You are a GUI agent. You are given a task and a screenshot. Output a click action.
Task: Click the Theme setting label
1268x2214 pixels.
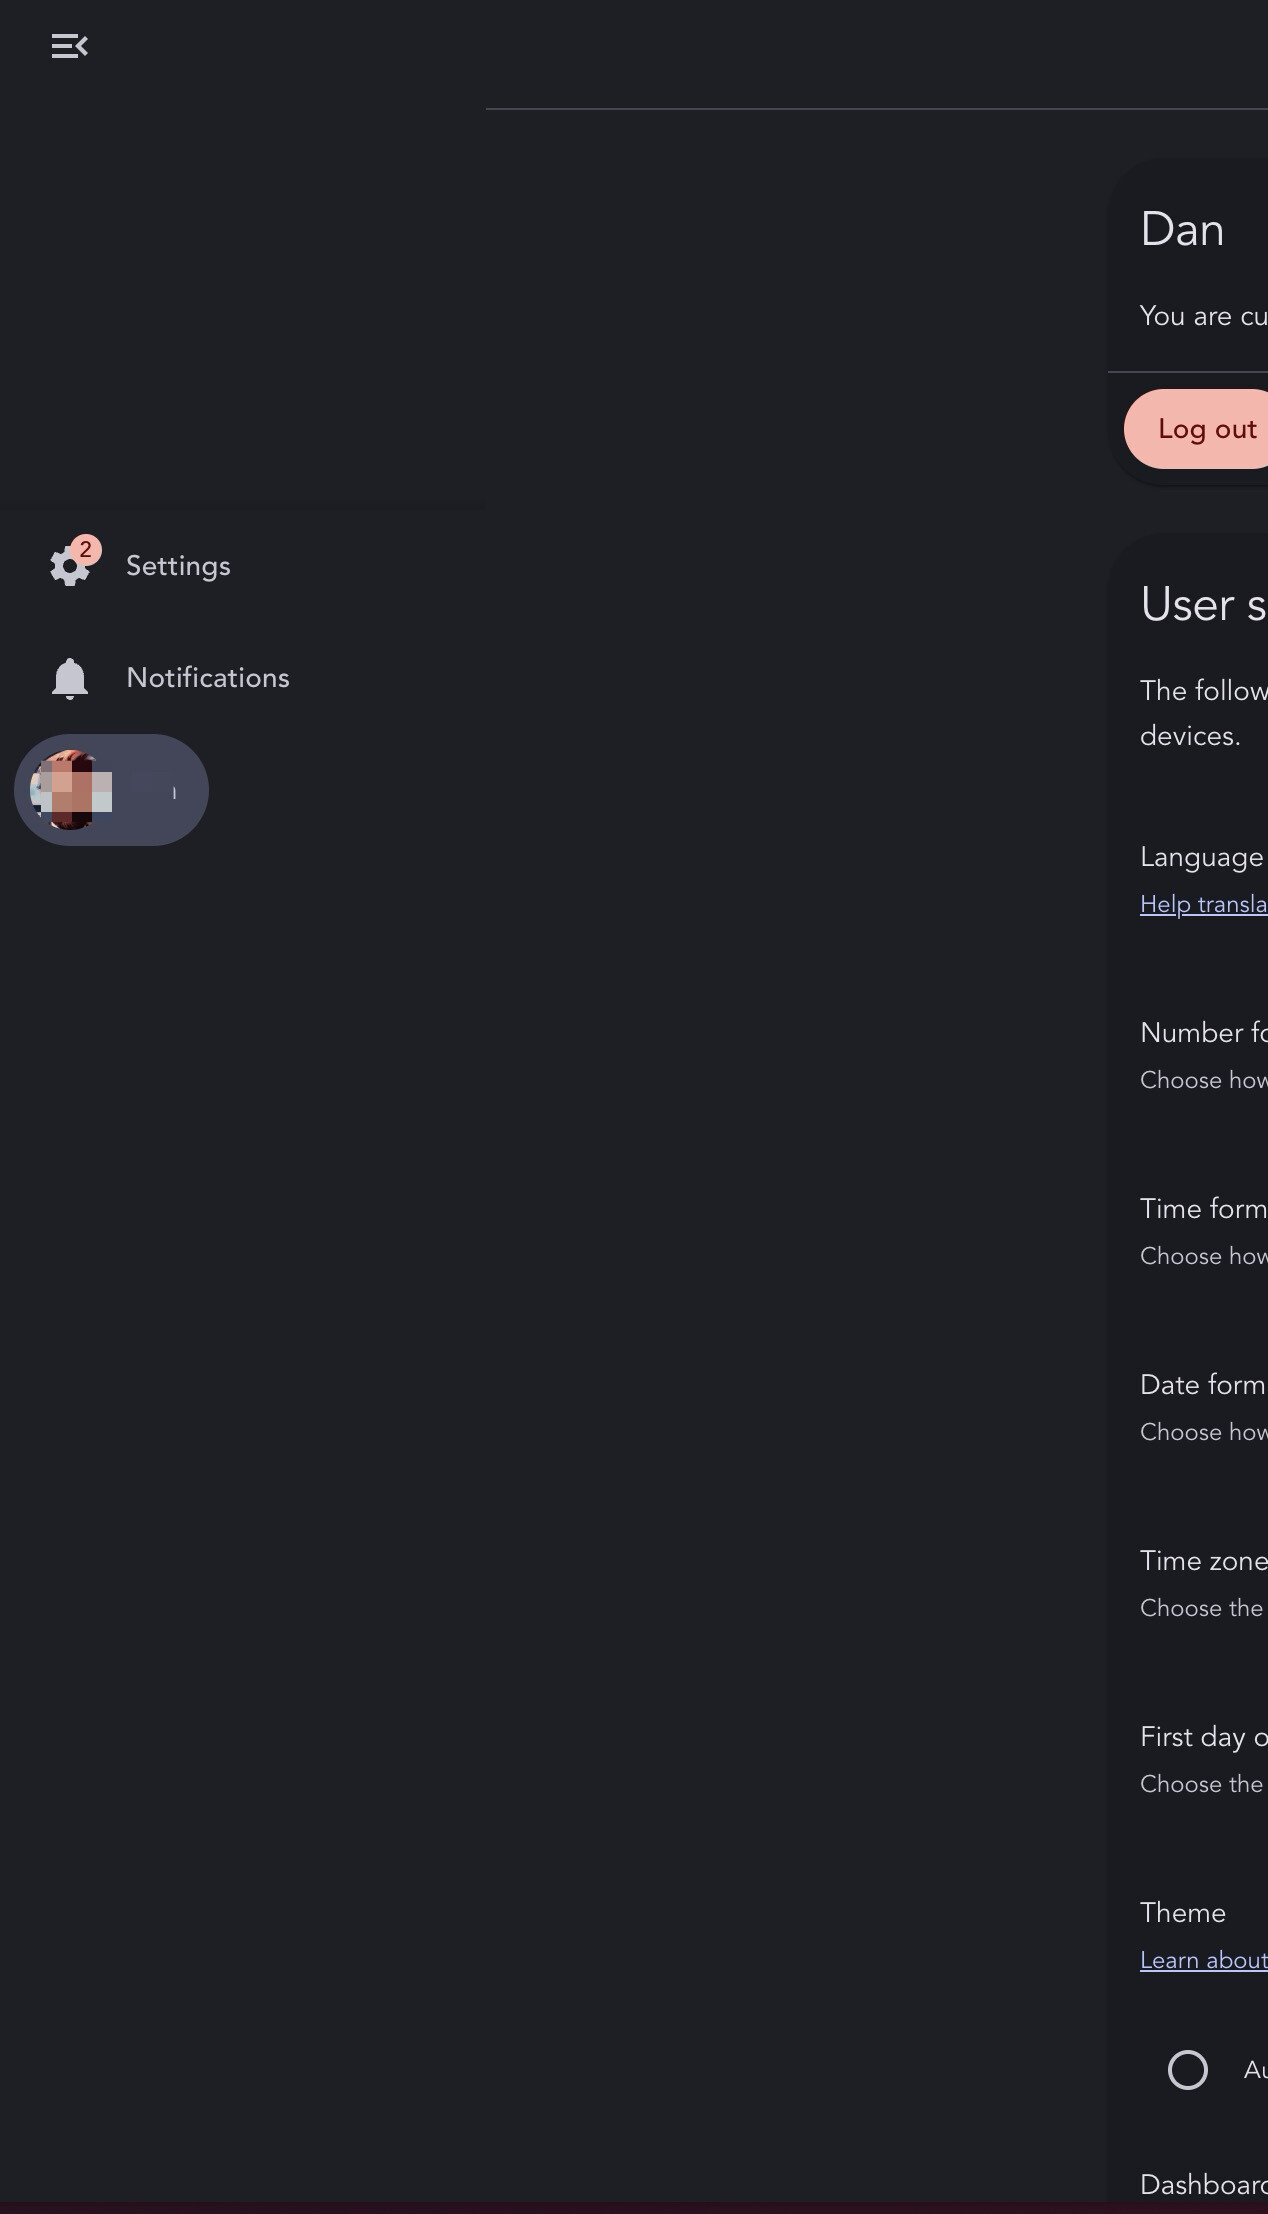tap(1183, 1913)
